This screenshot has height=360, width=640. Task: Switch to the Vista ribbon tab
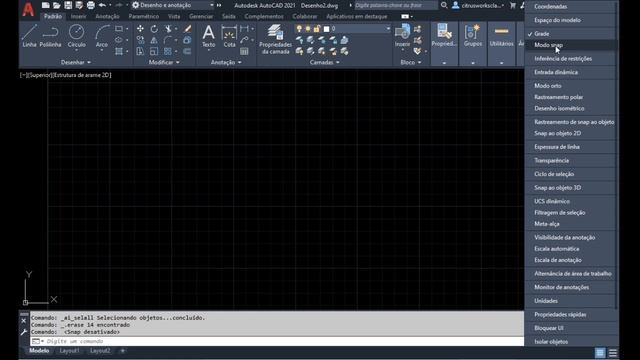pyautogui.click(x=174, y=17)
